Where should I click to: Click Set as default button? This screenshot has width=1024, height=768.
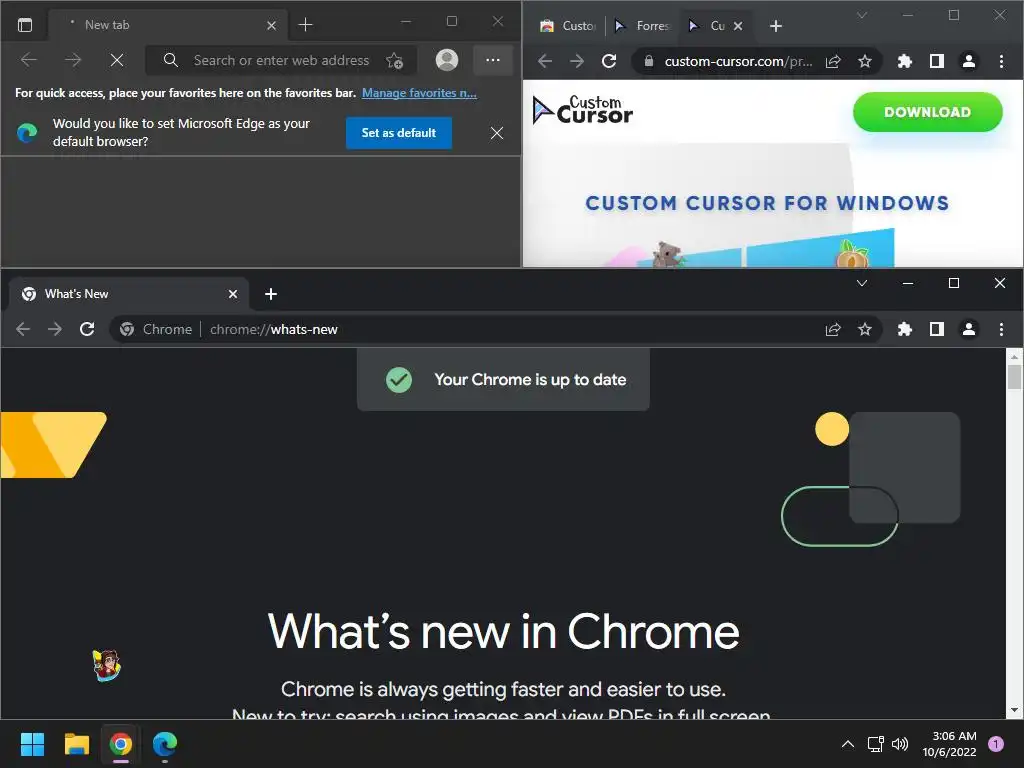pos(398,133)
